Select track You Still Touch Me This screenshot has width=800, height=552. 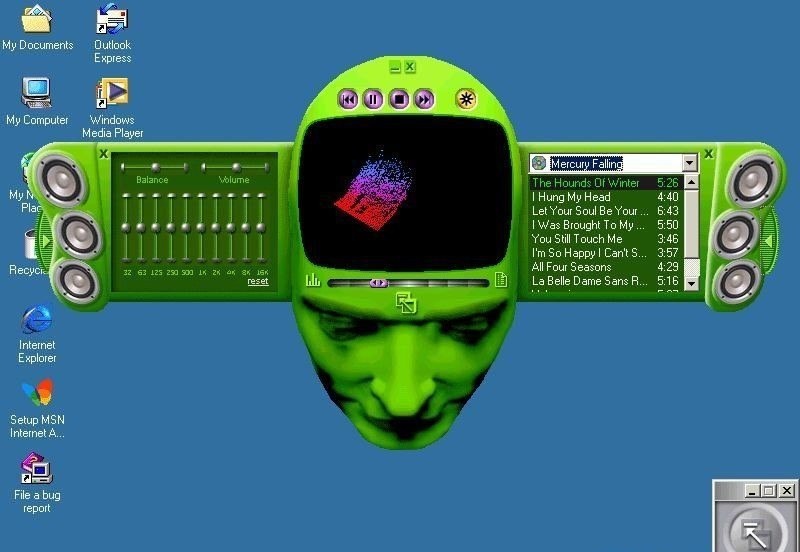[606, 239]
